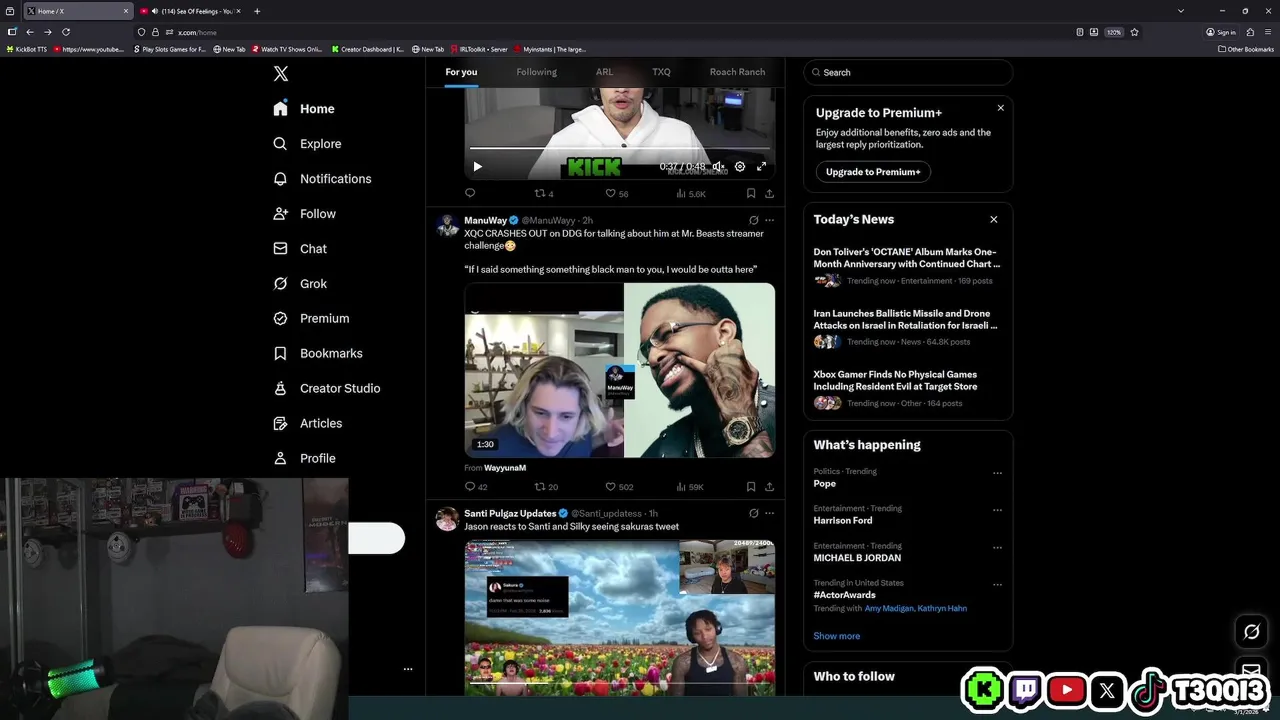Bookmark the ManuWay post
Viewport: 1280px width, 720px height.
click(x=750, y=487)
